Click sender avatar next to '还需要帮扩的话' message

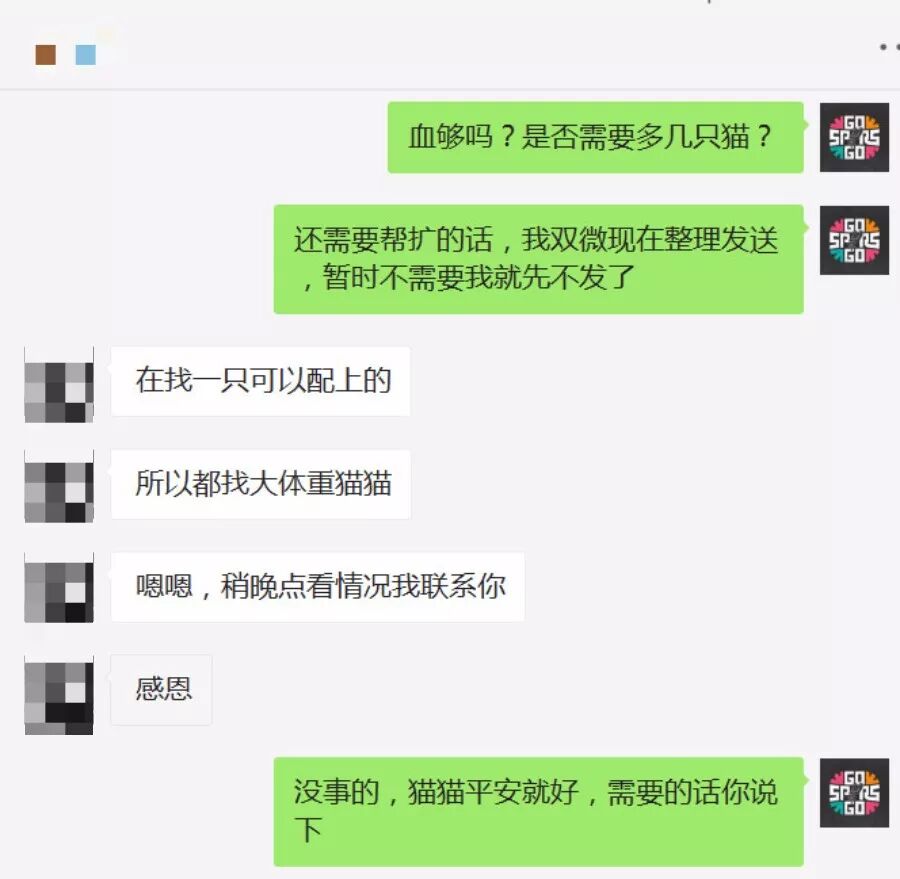point(854,240)
